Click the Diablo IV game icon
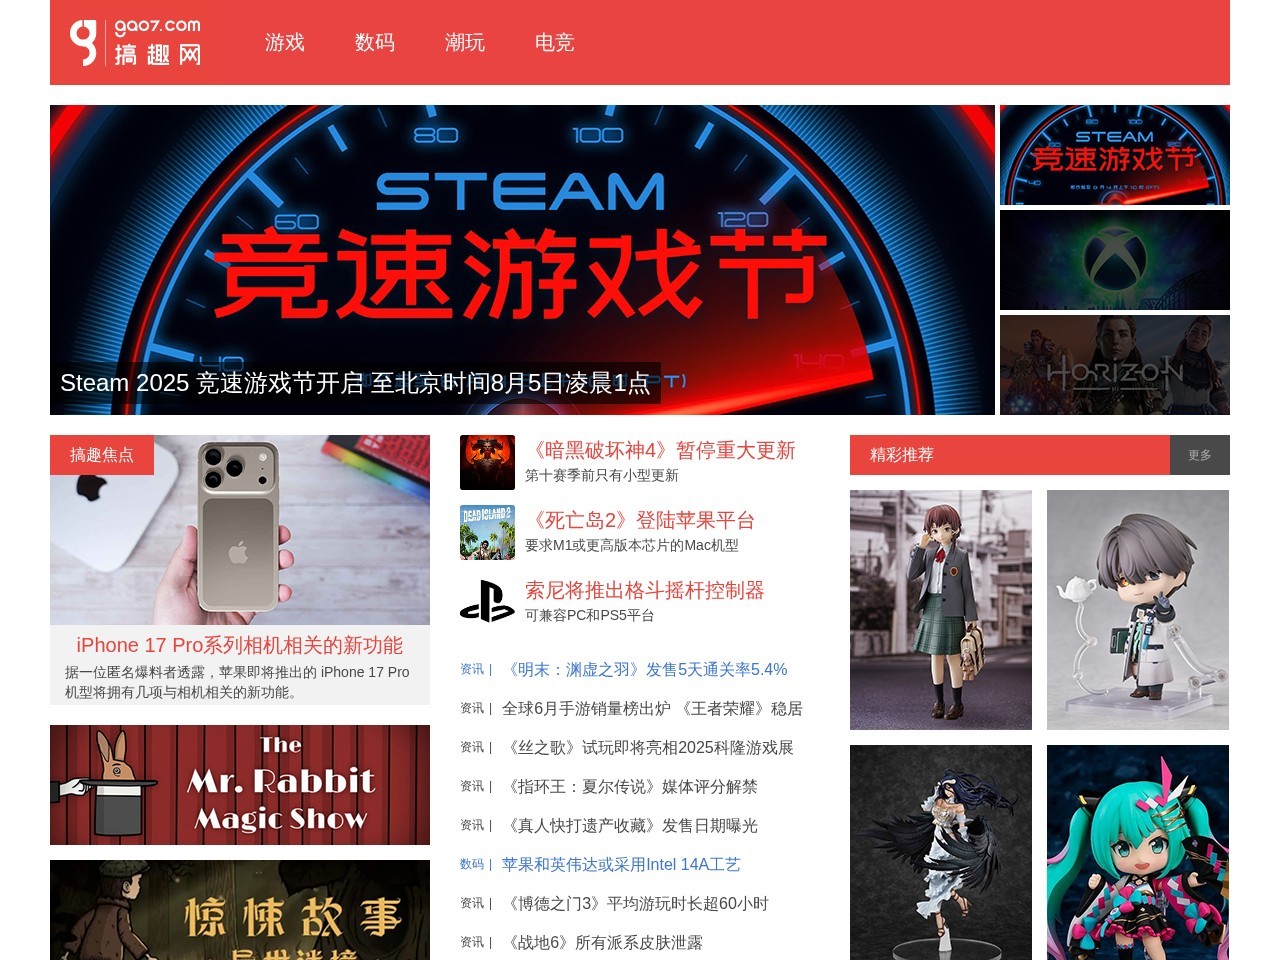 (487, 461)
